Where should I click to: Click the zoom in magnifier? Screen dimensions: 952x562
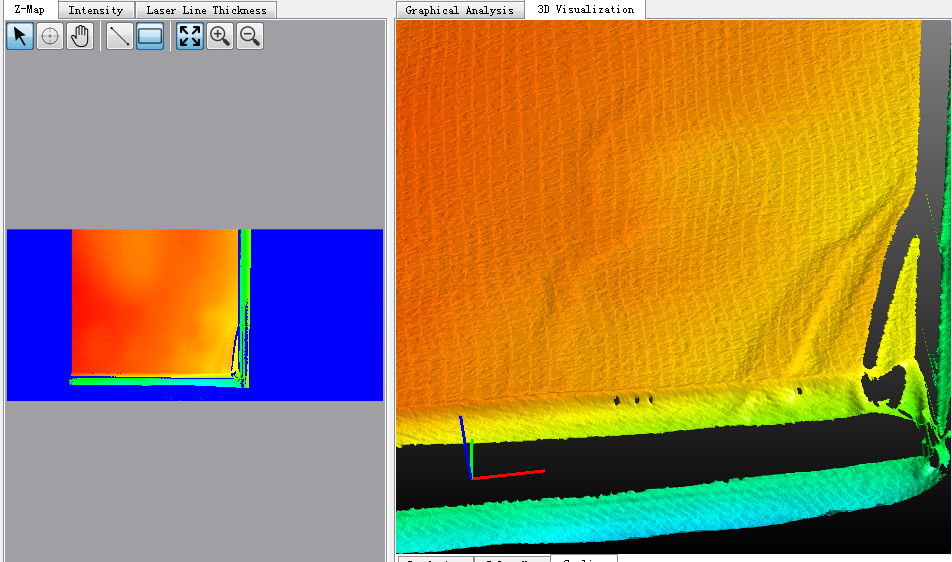tap(220, 37)
